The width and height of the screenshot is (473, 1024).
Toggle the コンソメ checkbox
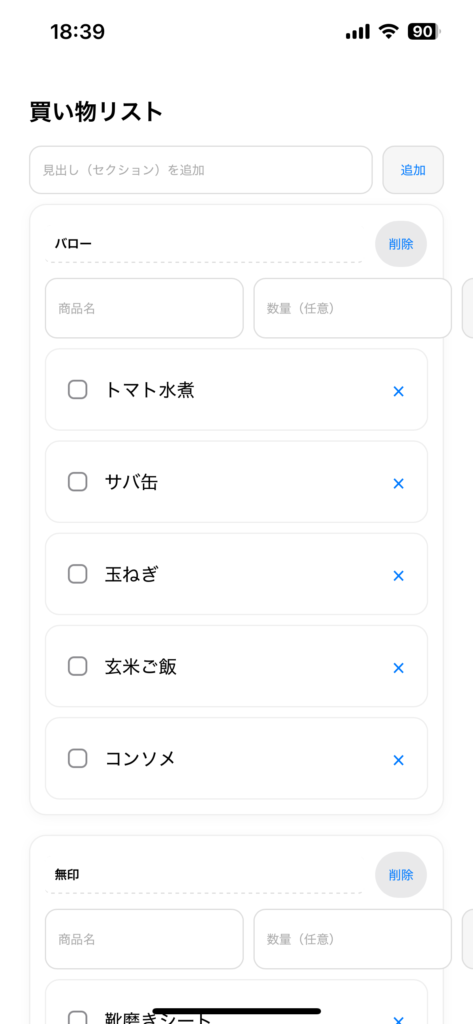[78, 758]
